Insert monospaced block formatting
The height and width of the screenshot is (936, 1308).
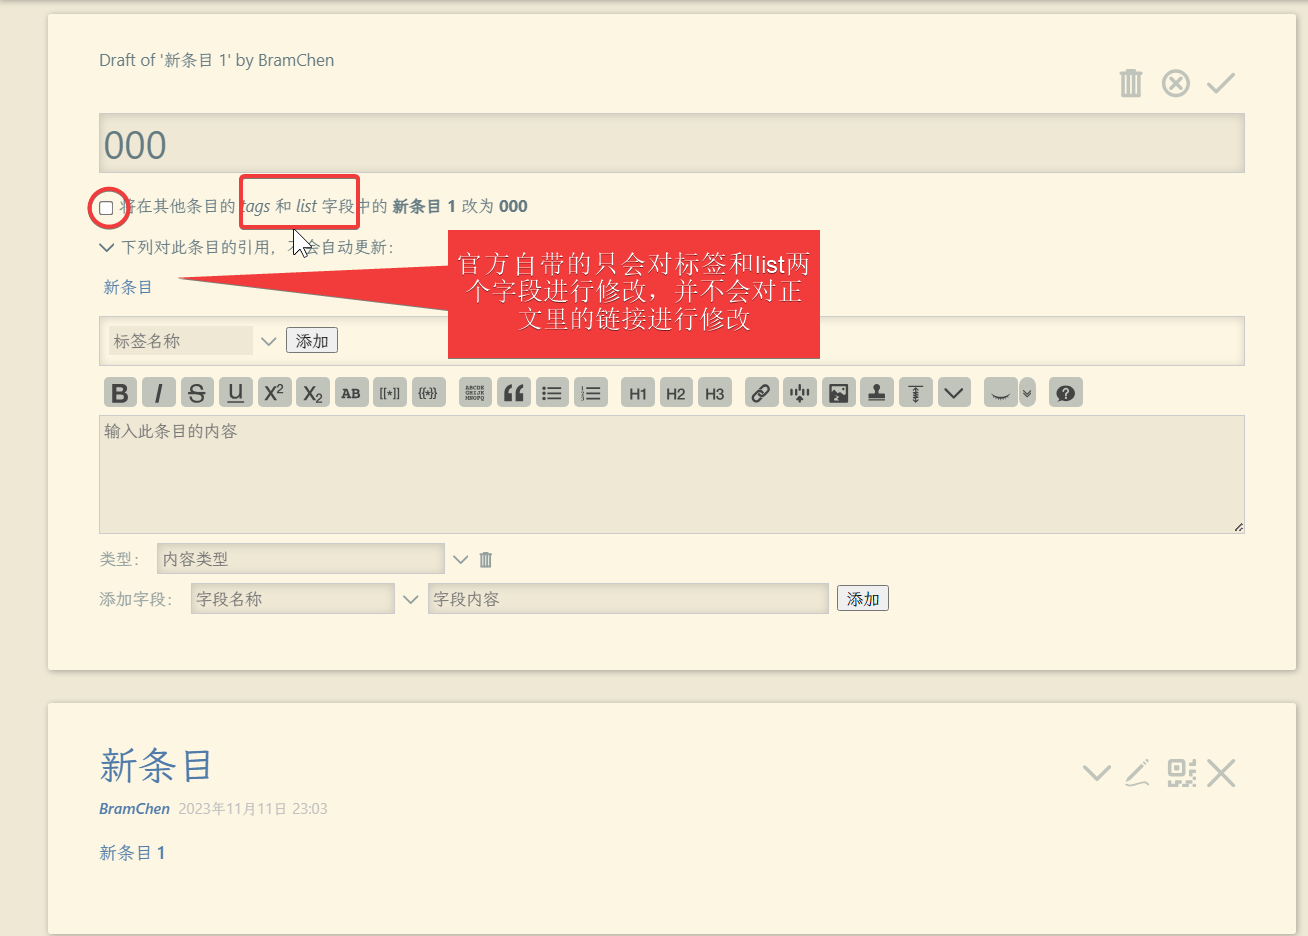click(x=475, y=393)
